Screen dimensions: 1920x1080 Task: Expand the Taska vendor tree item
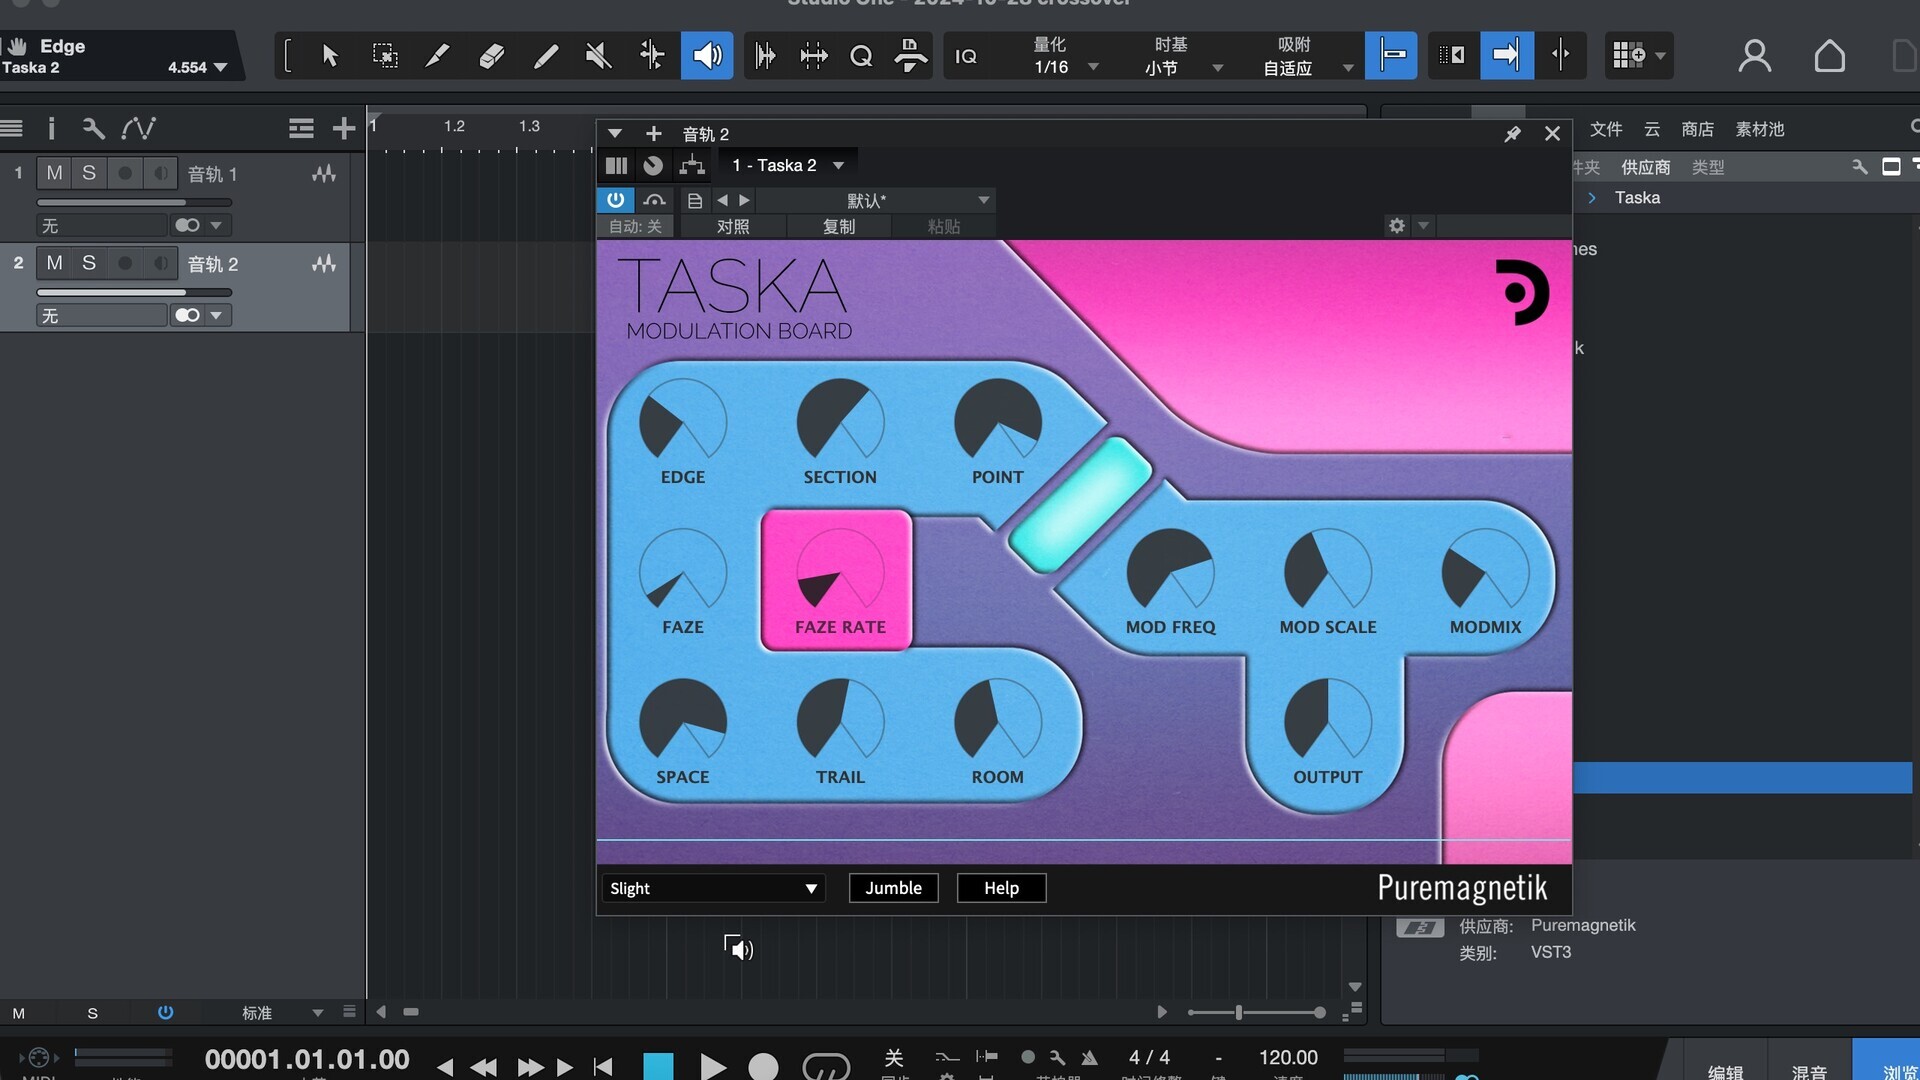coord(1592,198)
